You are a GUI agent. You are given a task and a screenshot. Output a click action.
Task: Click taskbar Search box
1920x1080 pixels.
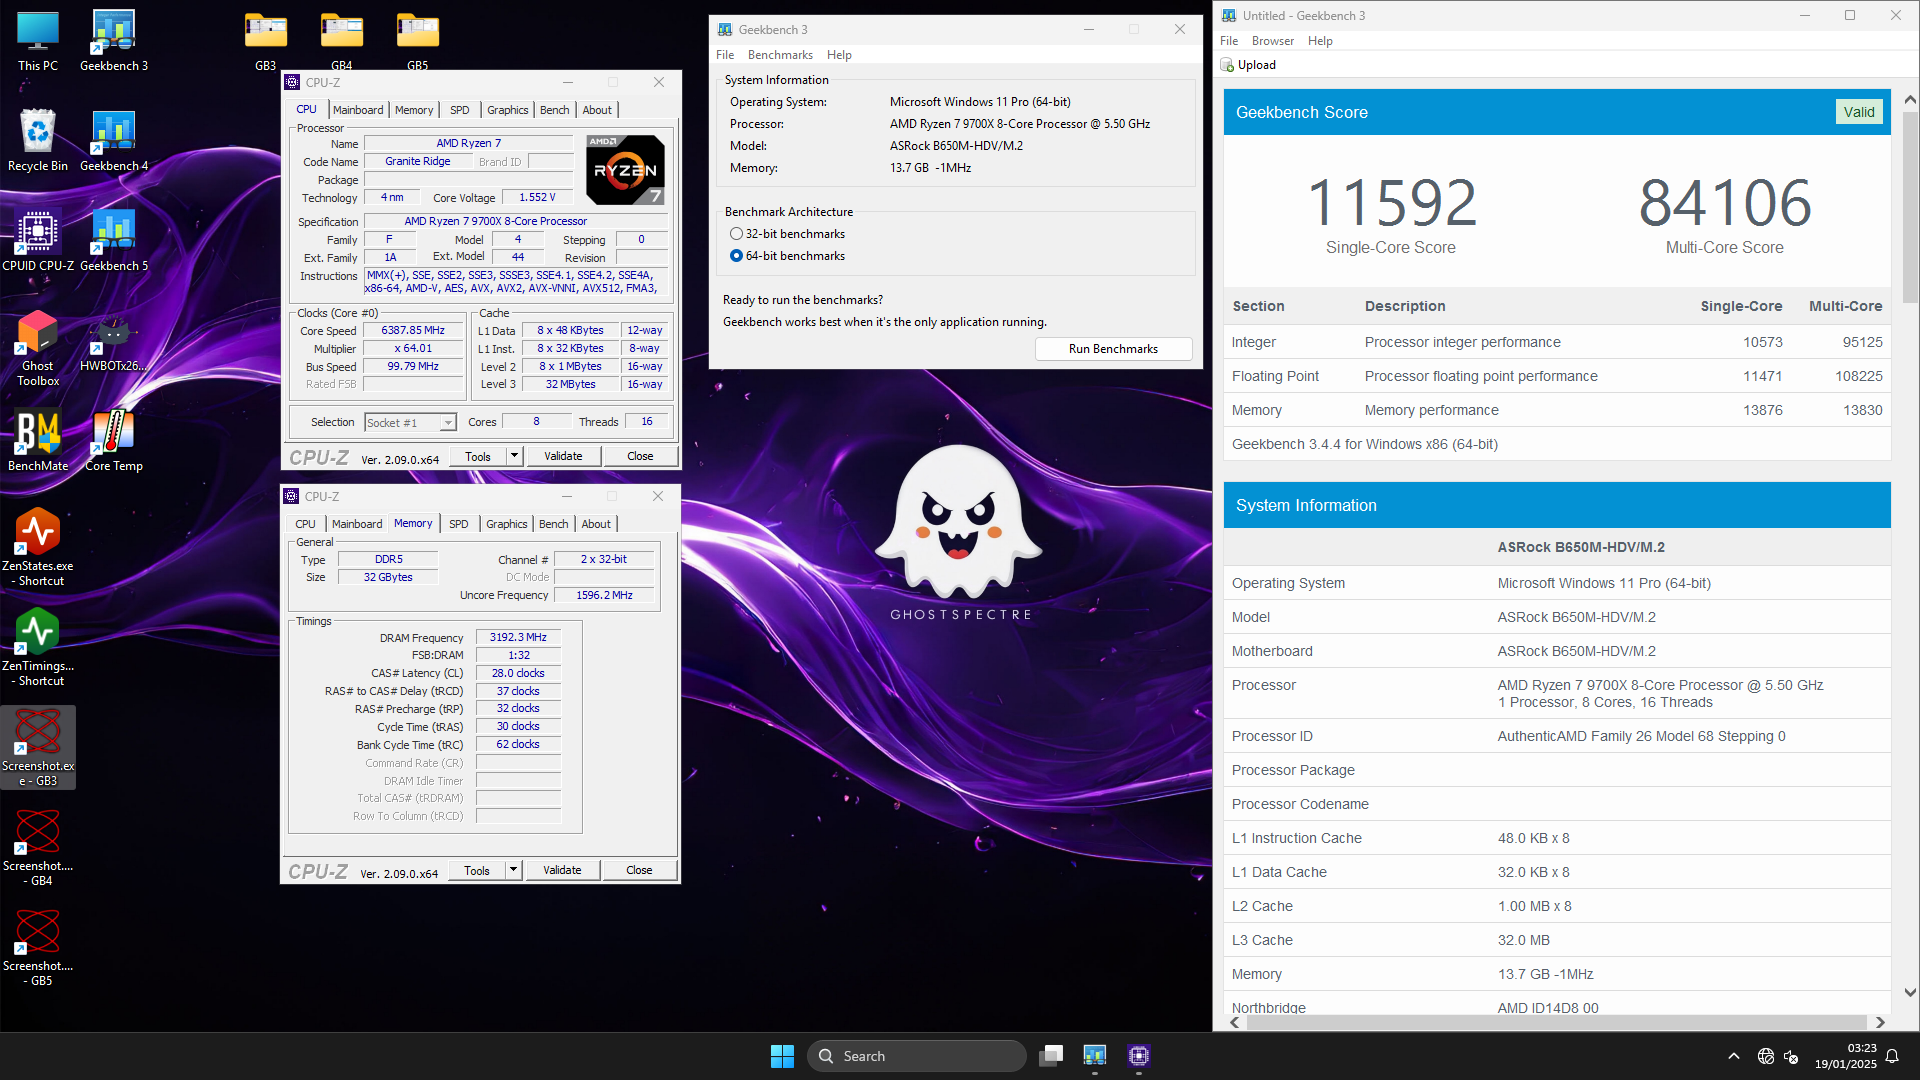(917, 1056)
